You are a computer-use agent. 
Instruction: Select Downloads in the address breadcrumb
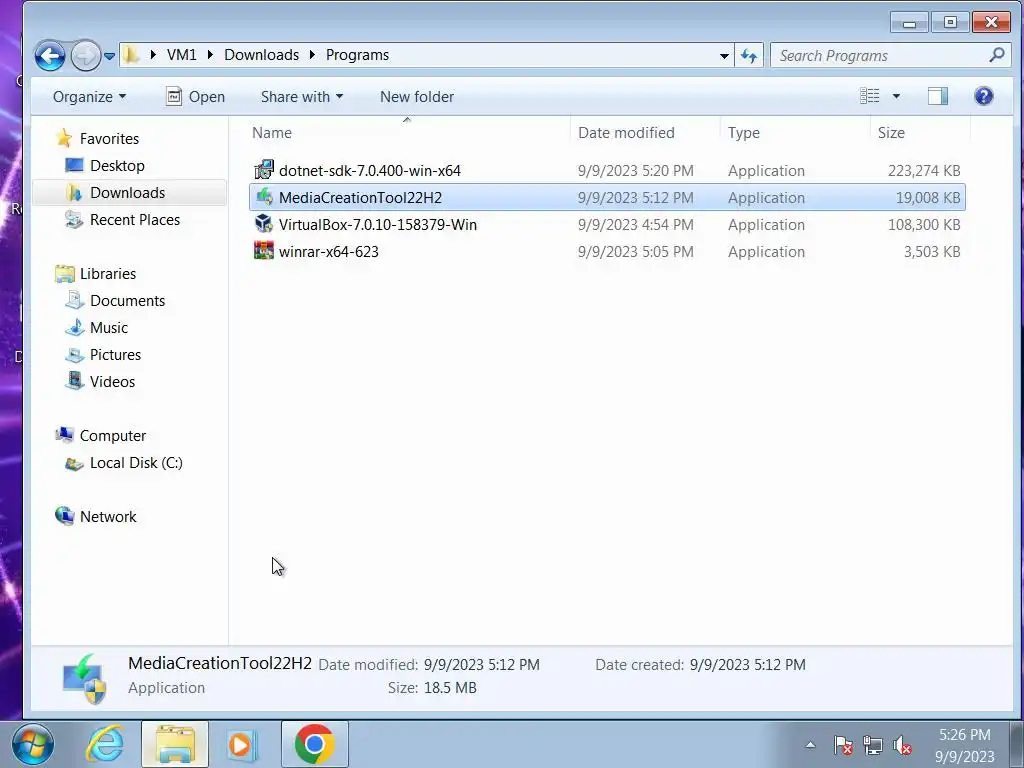point(261,55)
